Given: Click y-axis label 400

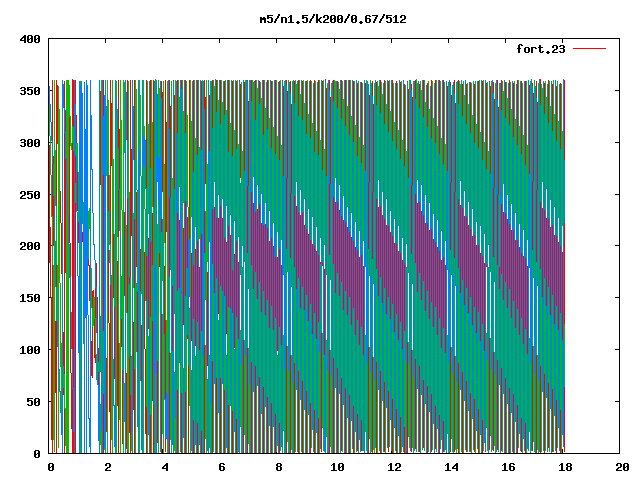Looking at the screenshot, I should click(30, 39).
